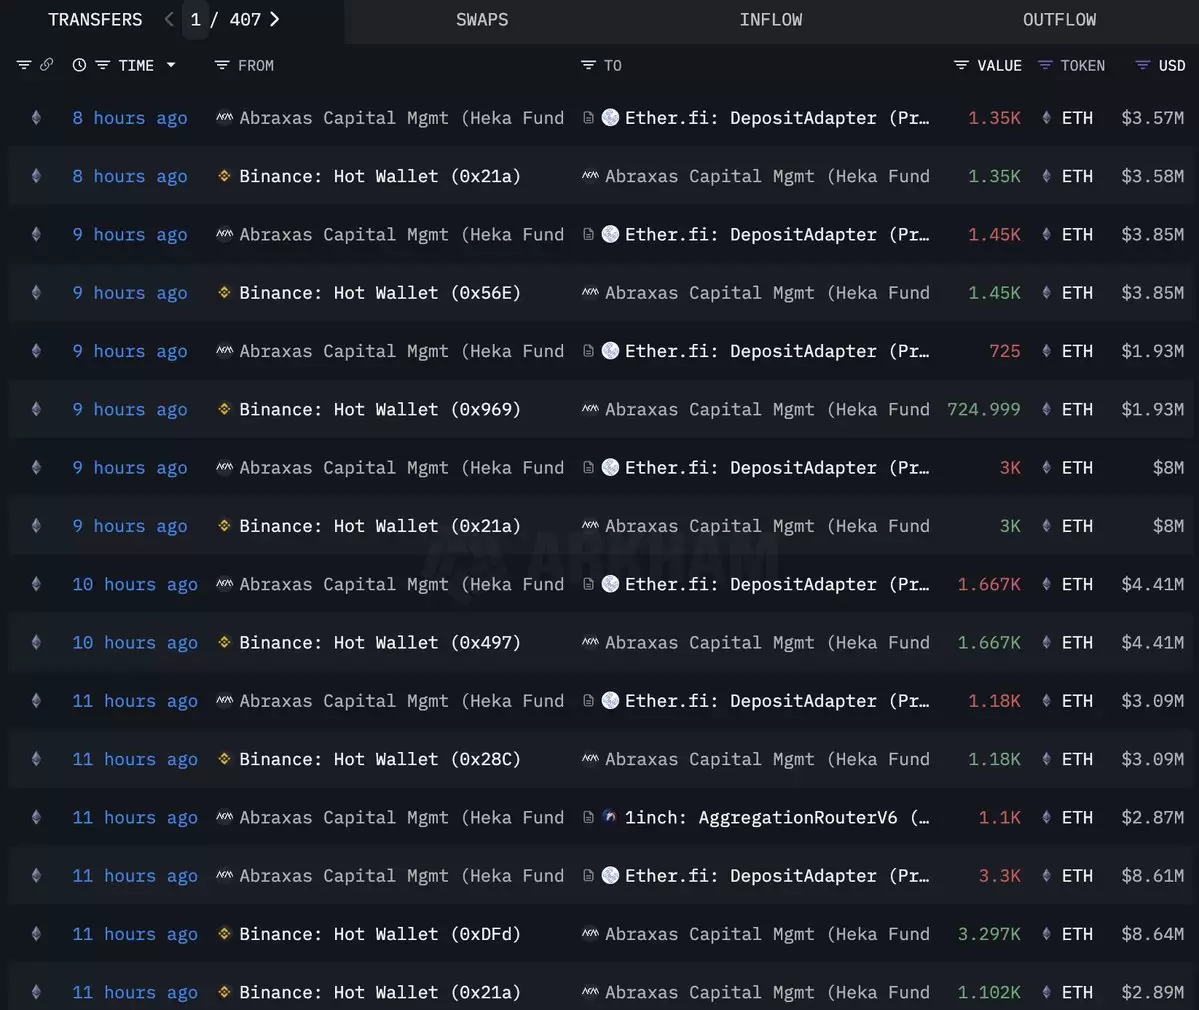Image resolution: width=1199 pixels, height=1010 pixels.
Task: Click the page number 1 field
Action: [196, 20]
